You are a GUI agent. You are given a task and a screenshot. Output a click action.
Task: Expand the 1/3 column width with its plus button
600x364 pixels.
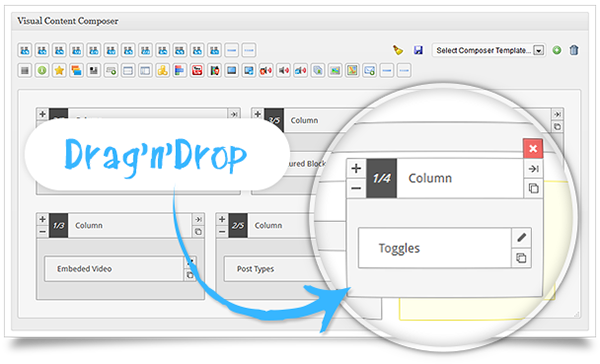[x=42, y=219]
